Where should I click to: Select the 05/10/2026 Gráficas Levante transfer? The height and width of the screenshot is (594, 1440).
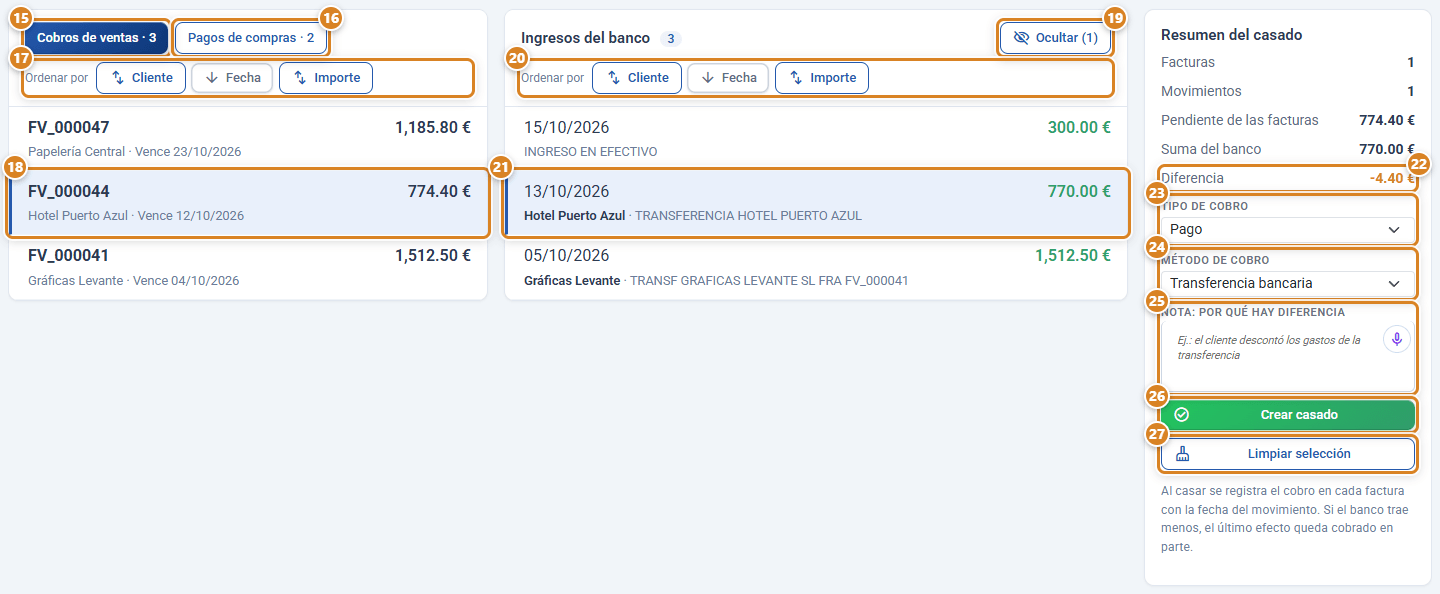click(x=817, y=267)
